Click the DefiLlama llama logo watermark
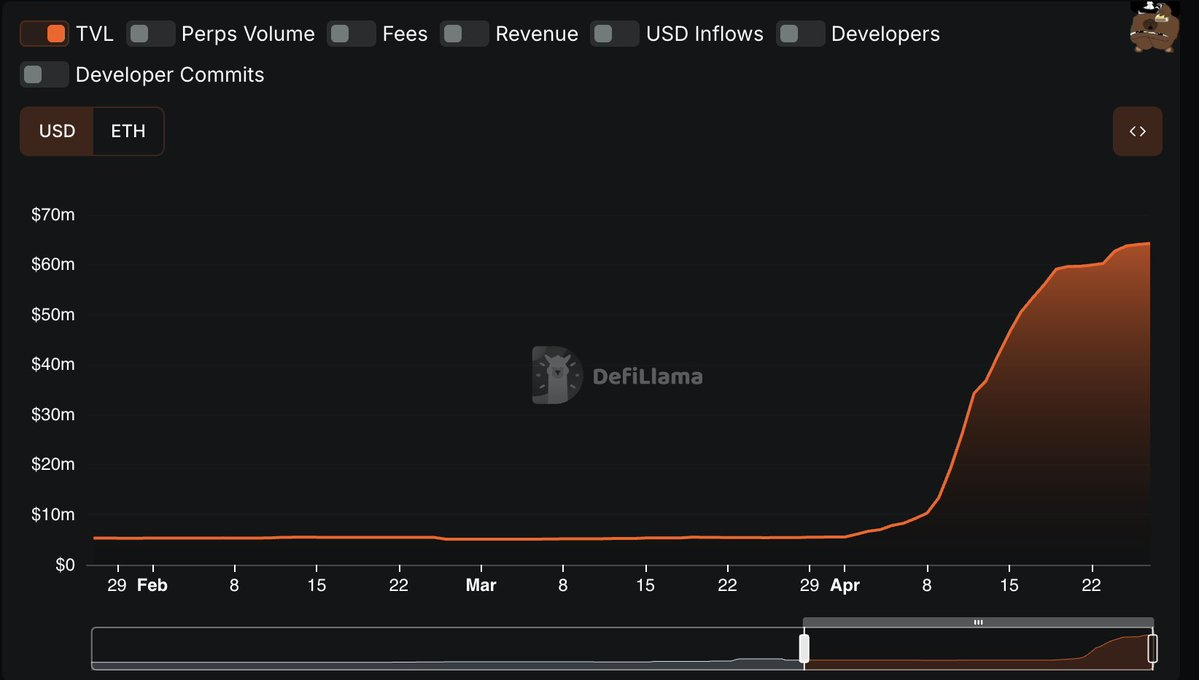The width and height of the screenshot is (1199, 680). click(557, 376)
